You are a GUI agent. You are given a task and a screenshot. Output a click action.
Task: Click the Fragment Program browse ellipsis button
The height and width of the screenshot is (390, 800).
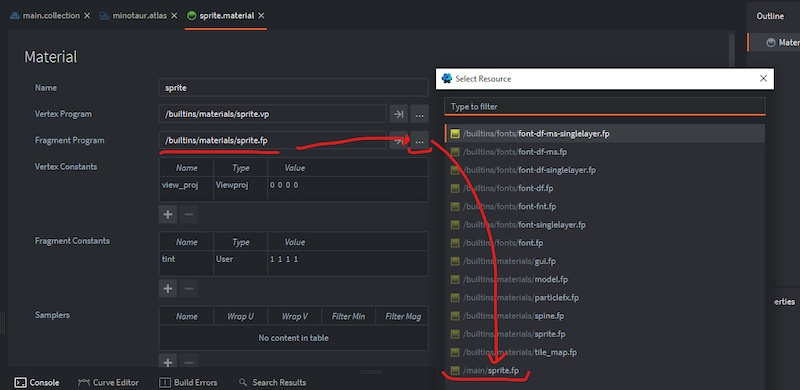click(419, 140)
